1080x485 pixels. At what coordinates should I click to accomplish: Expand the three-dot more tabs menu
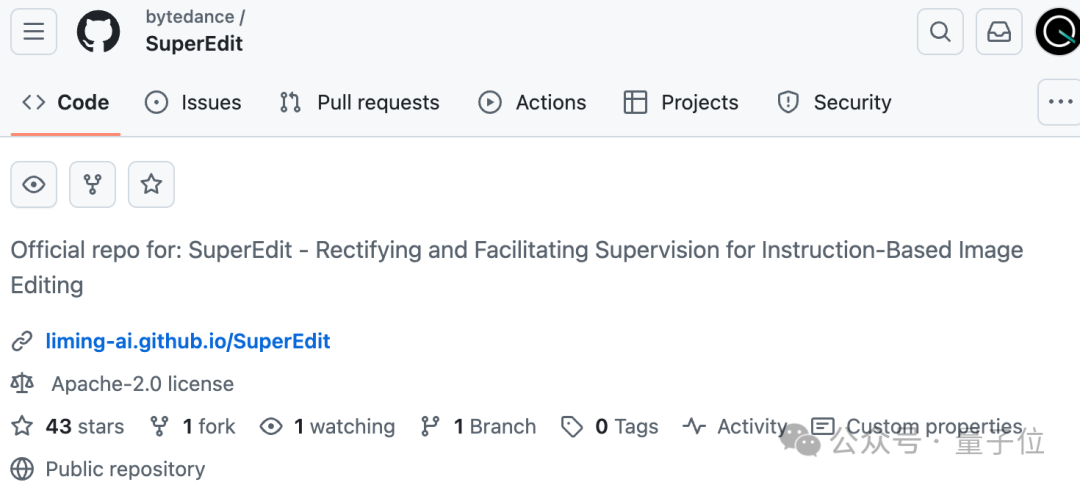[1059, 102]
